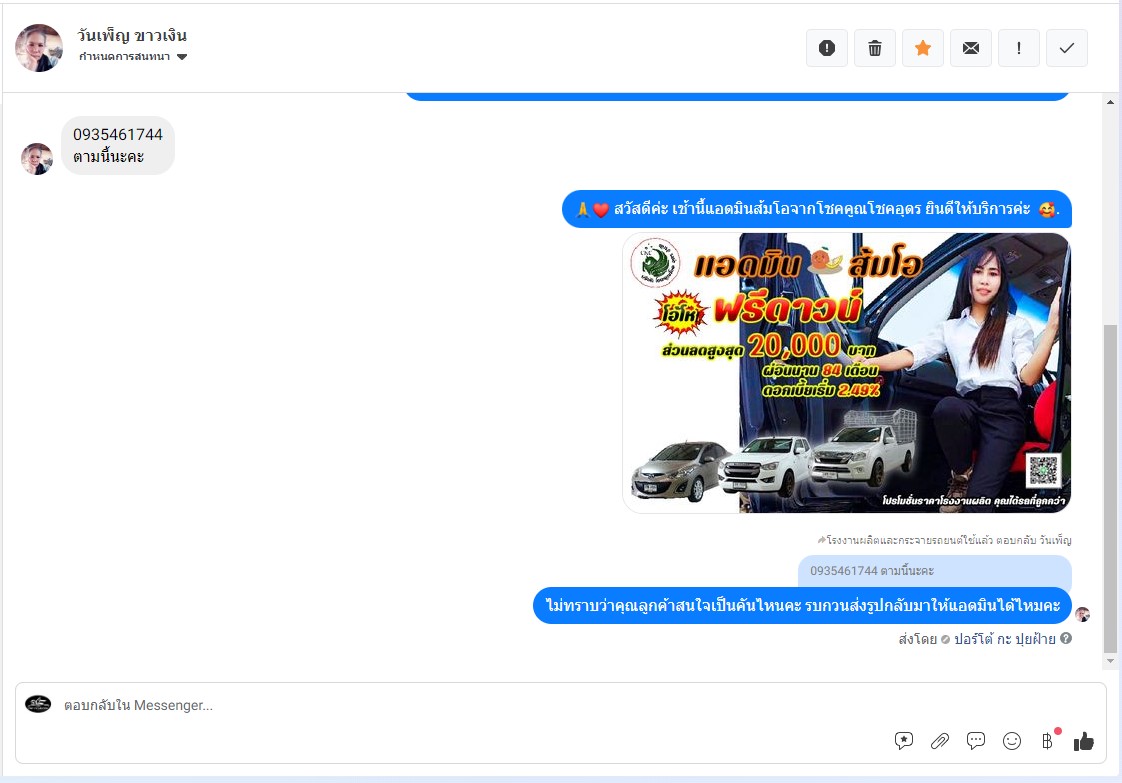Open the emoji picker smiley icon
Viewport: 1122px width, 783px height.
pos(1012,741)
